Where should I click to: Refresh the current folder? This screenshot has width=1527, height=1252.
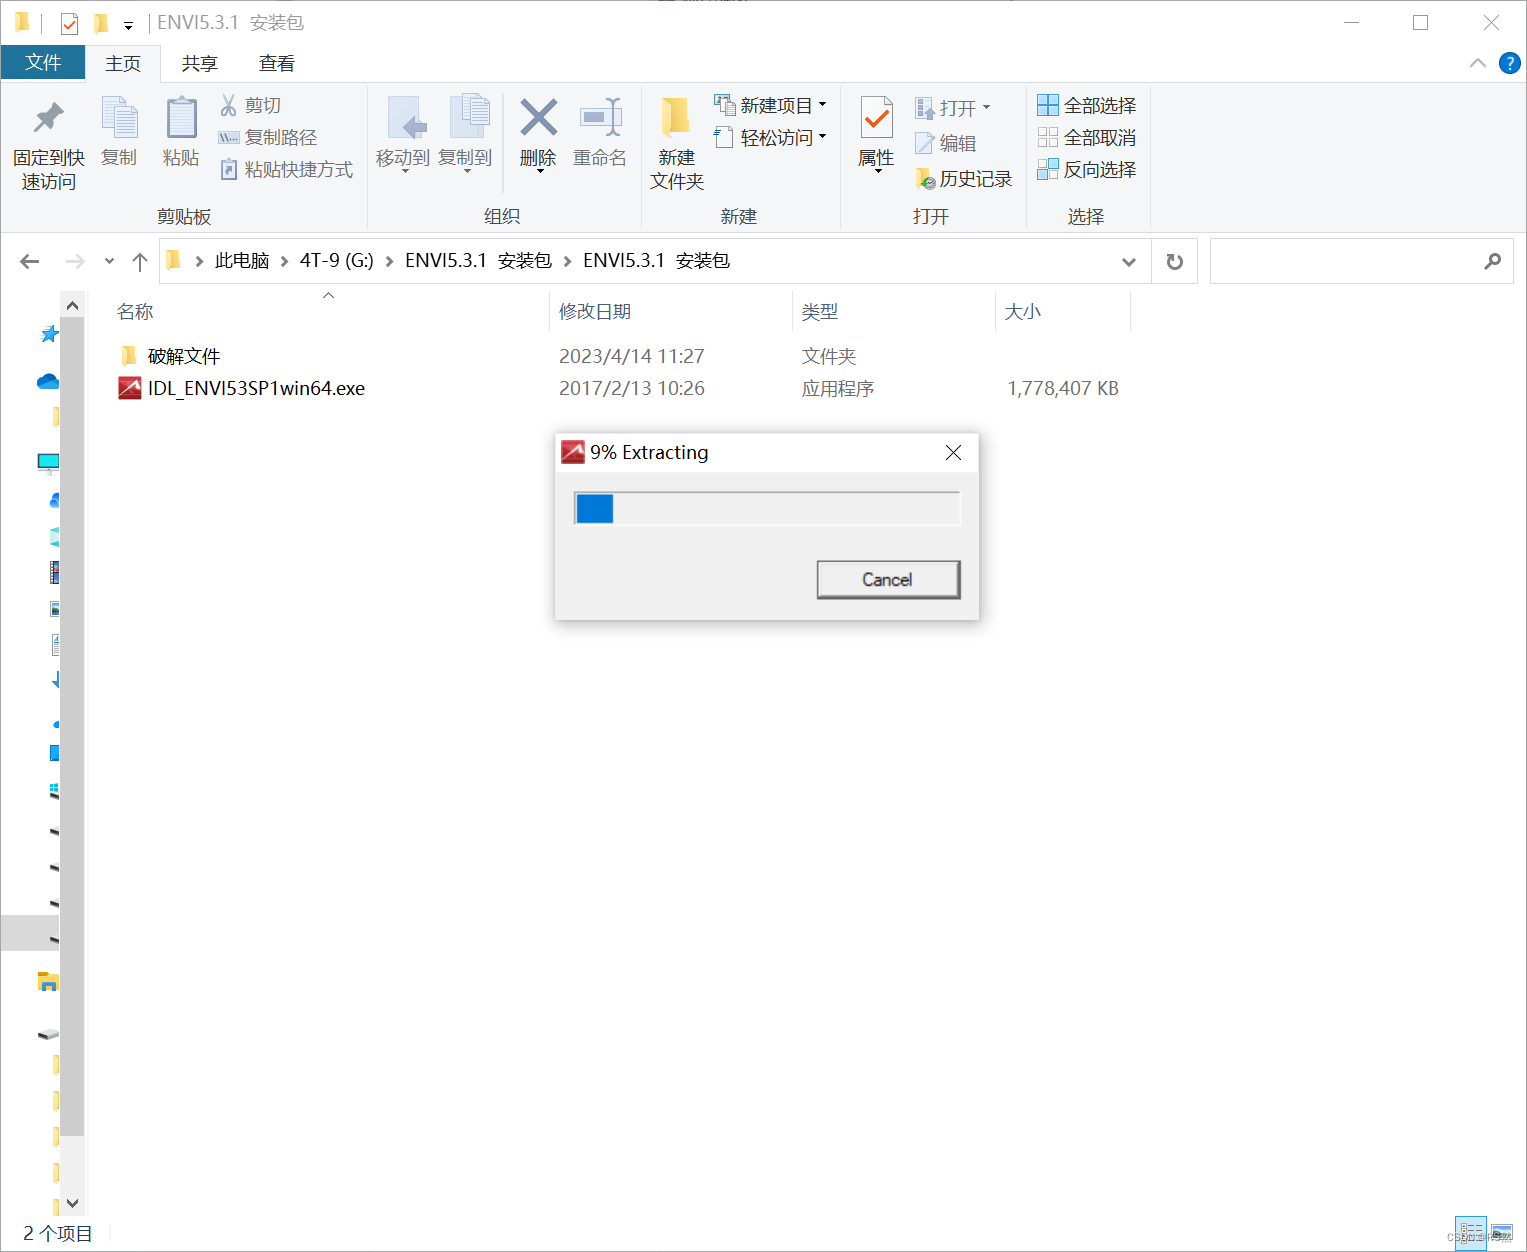(x=1175, y=261)
